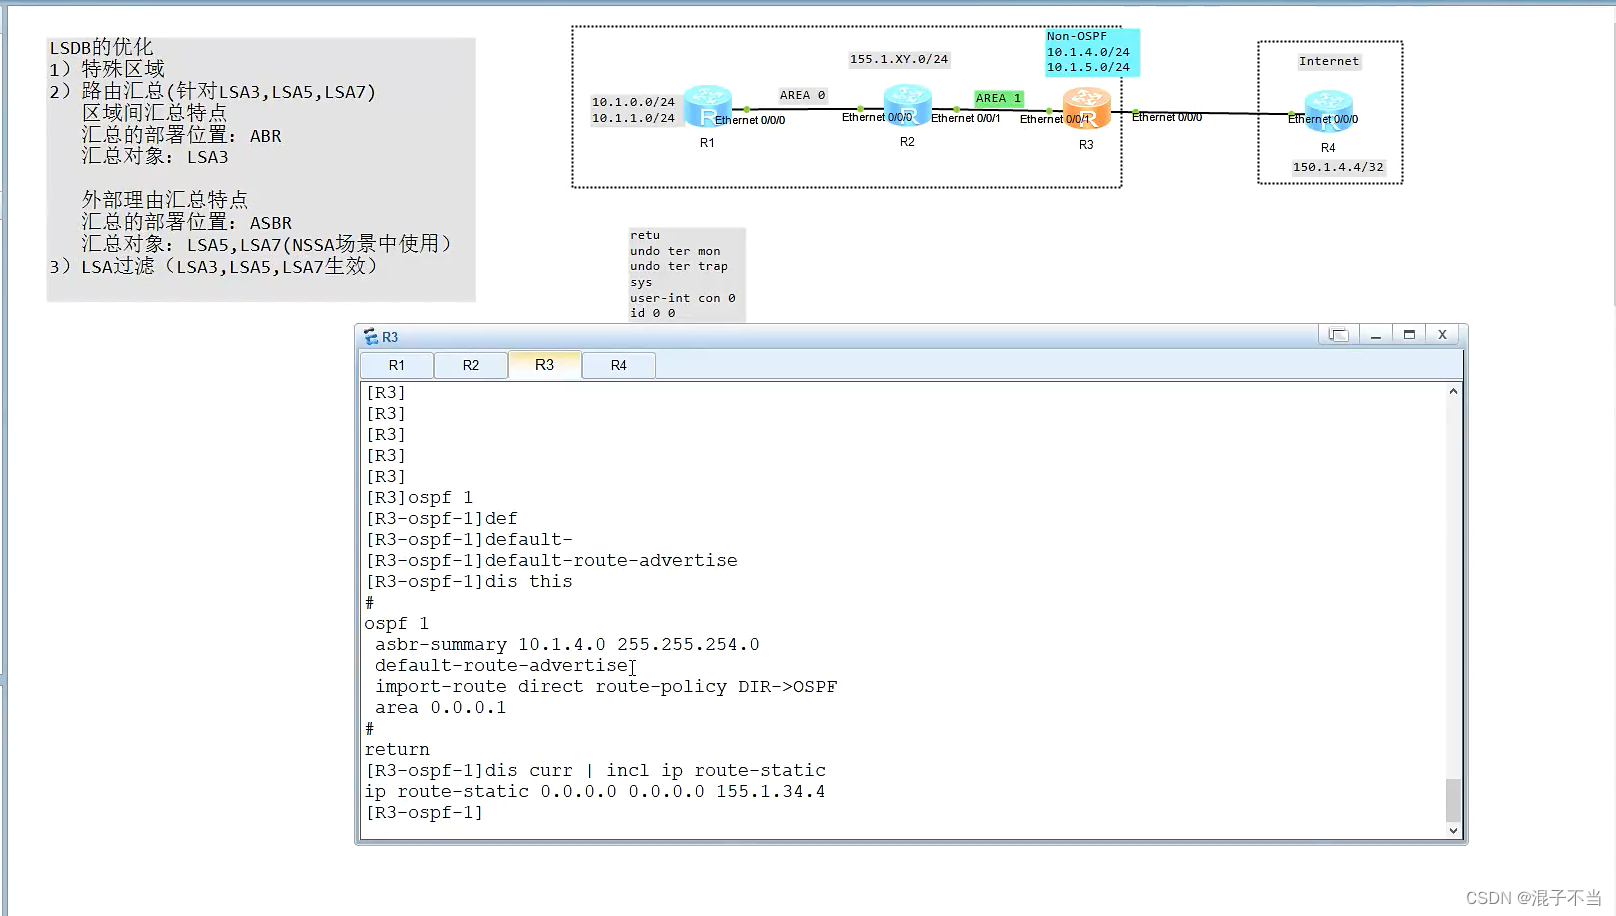Click the R2 label under router
This screenshot has height=916, width=1616.
coord(907,142)
